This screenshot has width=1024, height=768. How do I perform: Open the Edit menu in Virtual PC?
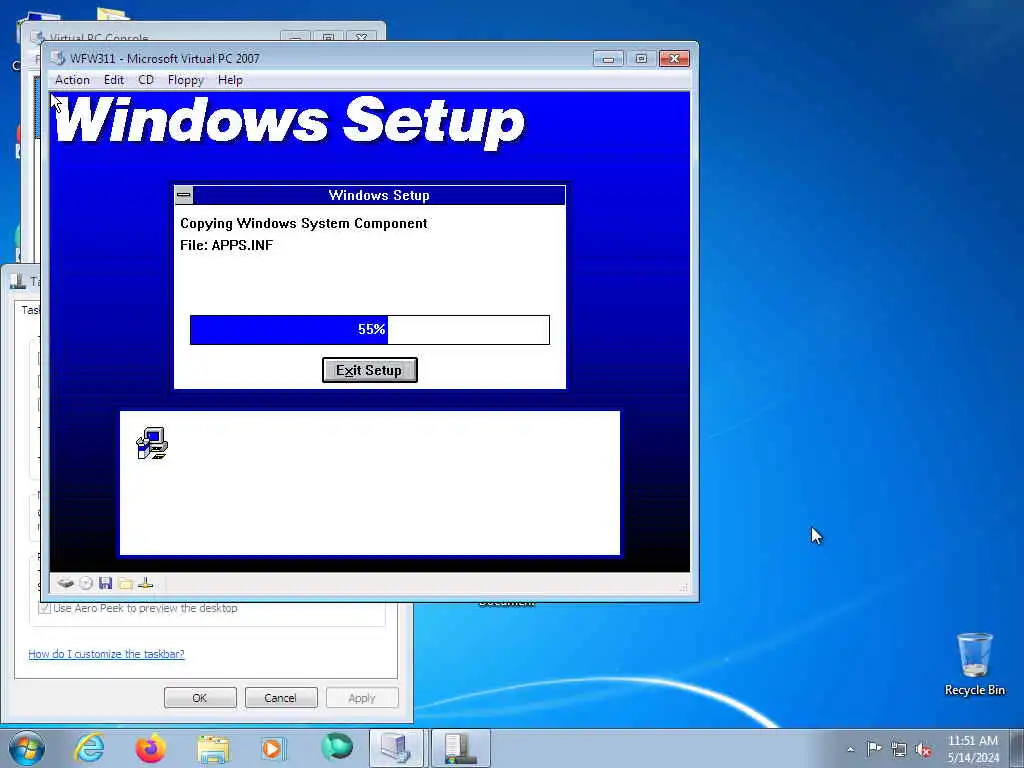click(114, 80)
